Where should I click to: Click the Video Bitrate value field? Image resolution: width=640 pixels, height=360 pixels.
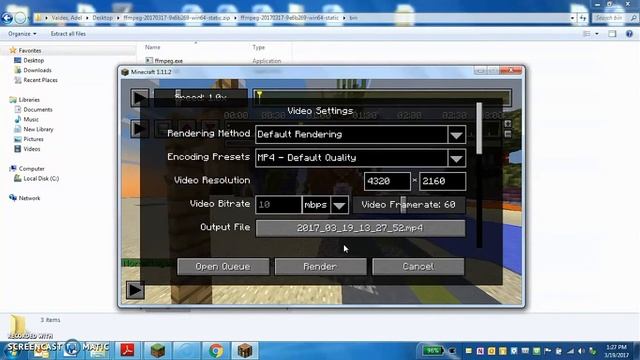pyautogui.click(x=278, y=204)
